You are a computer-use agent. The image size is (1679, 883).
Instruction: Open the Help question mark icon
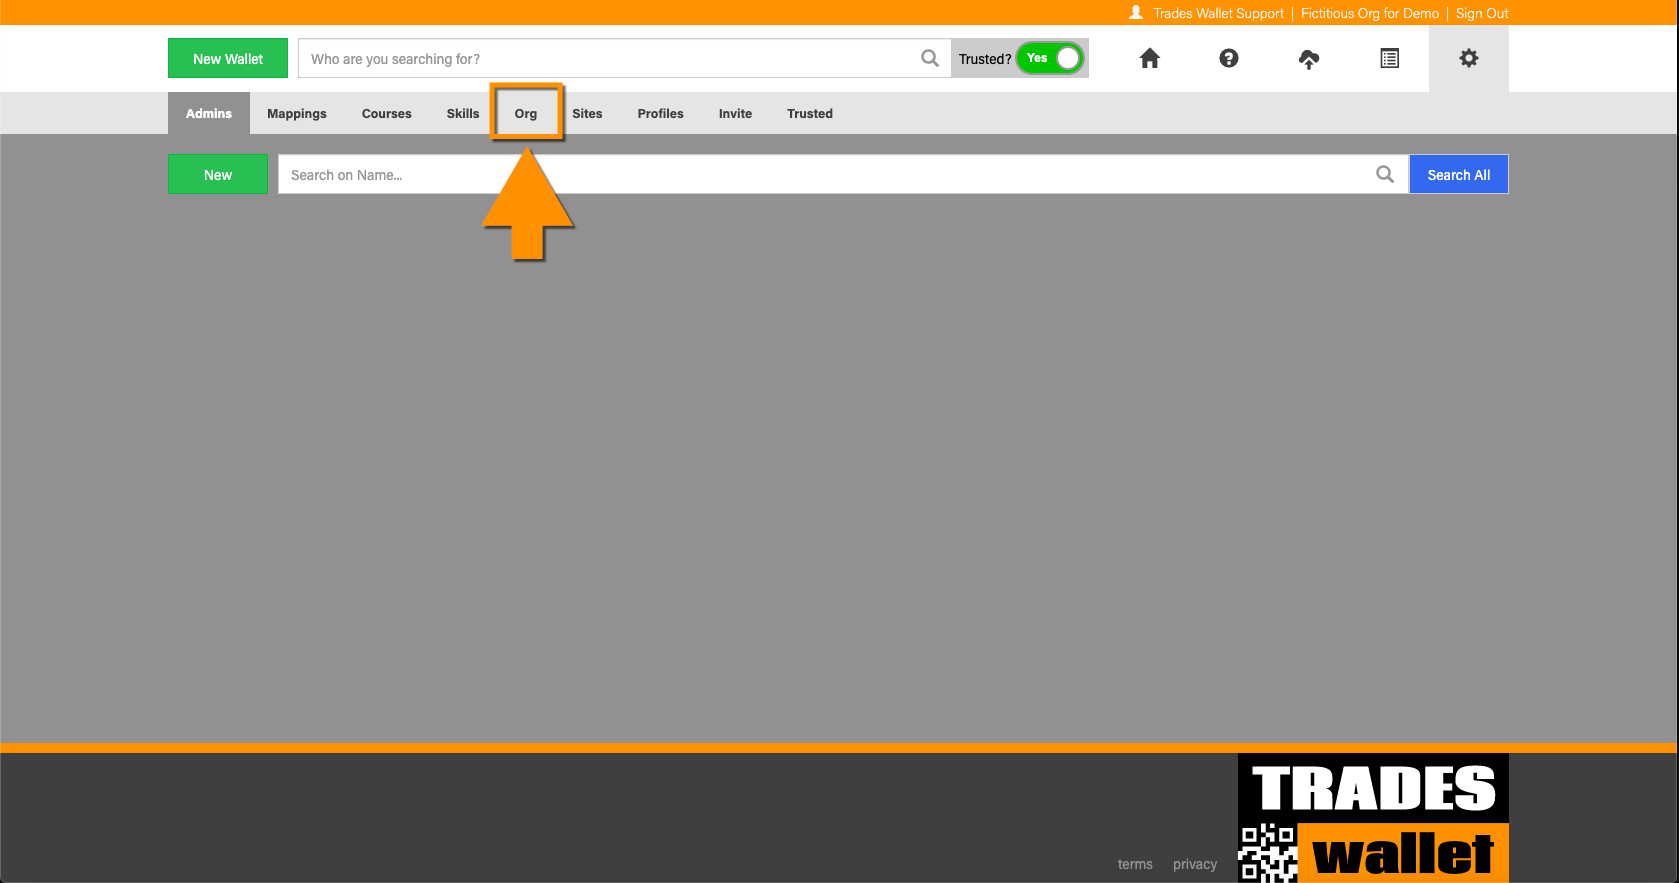(1229, 59)
